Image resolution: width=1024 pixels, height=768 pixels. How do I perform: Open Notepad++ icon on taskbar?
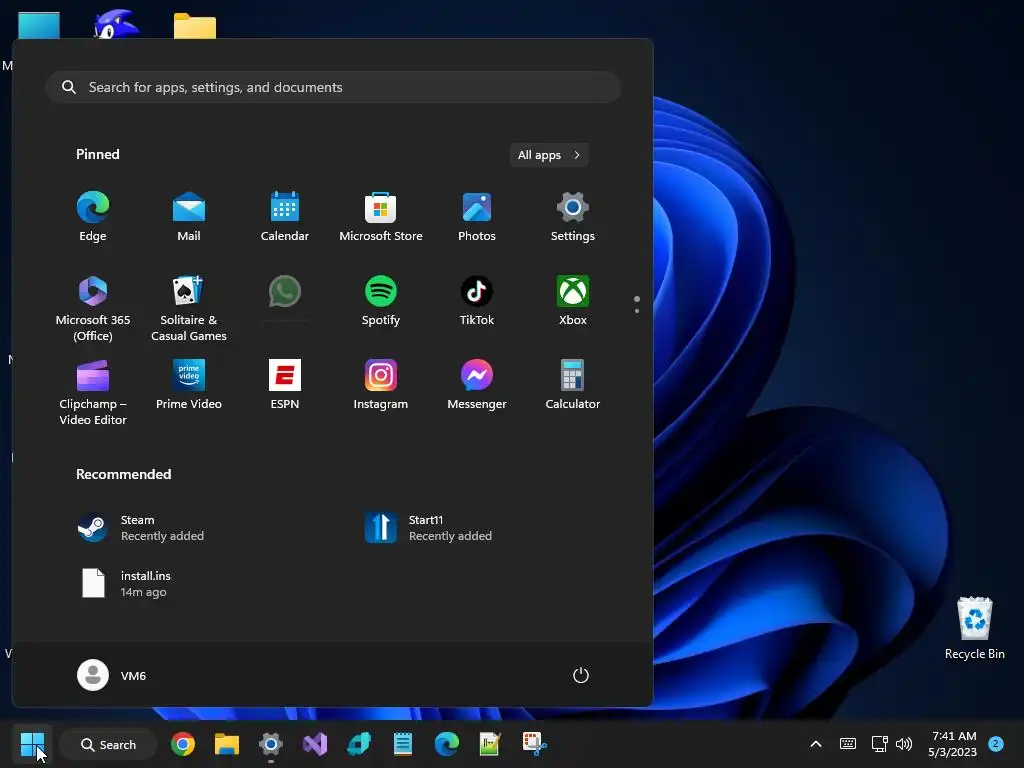[x=490, y=744]
